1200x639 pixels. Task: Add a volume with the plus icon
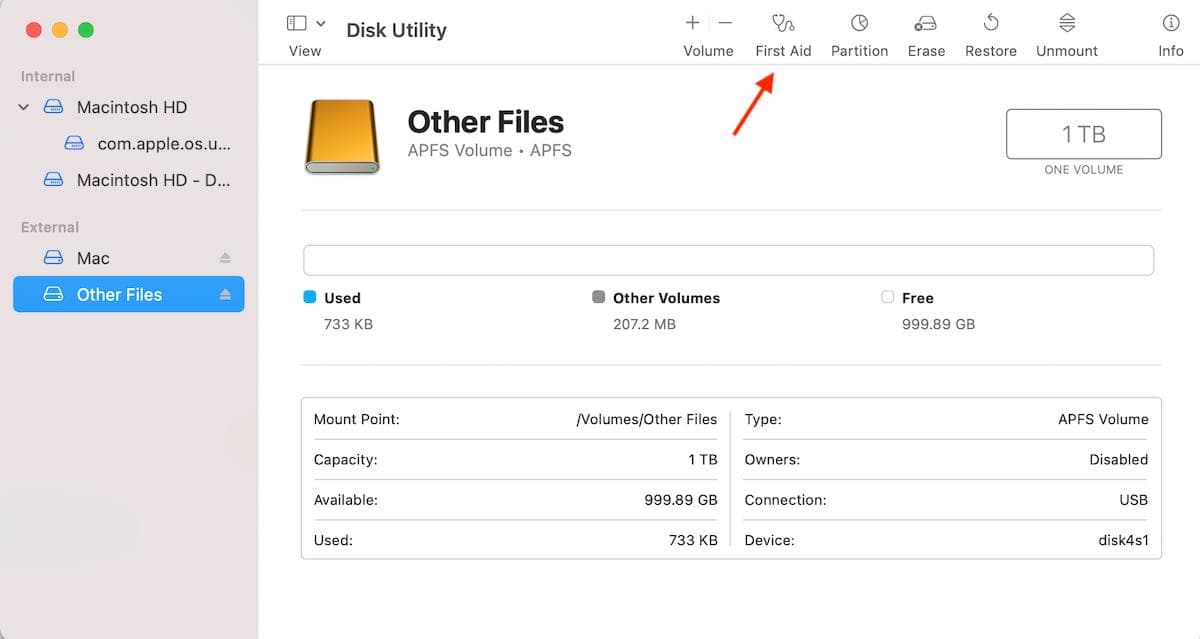pos(692,22)
